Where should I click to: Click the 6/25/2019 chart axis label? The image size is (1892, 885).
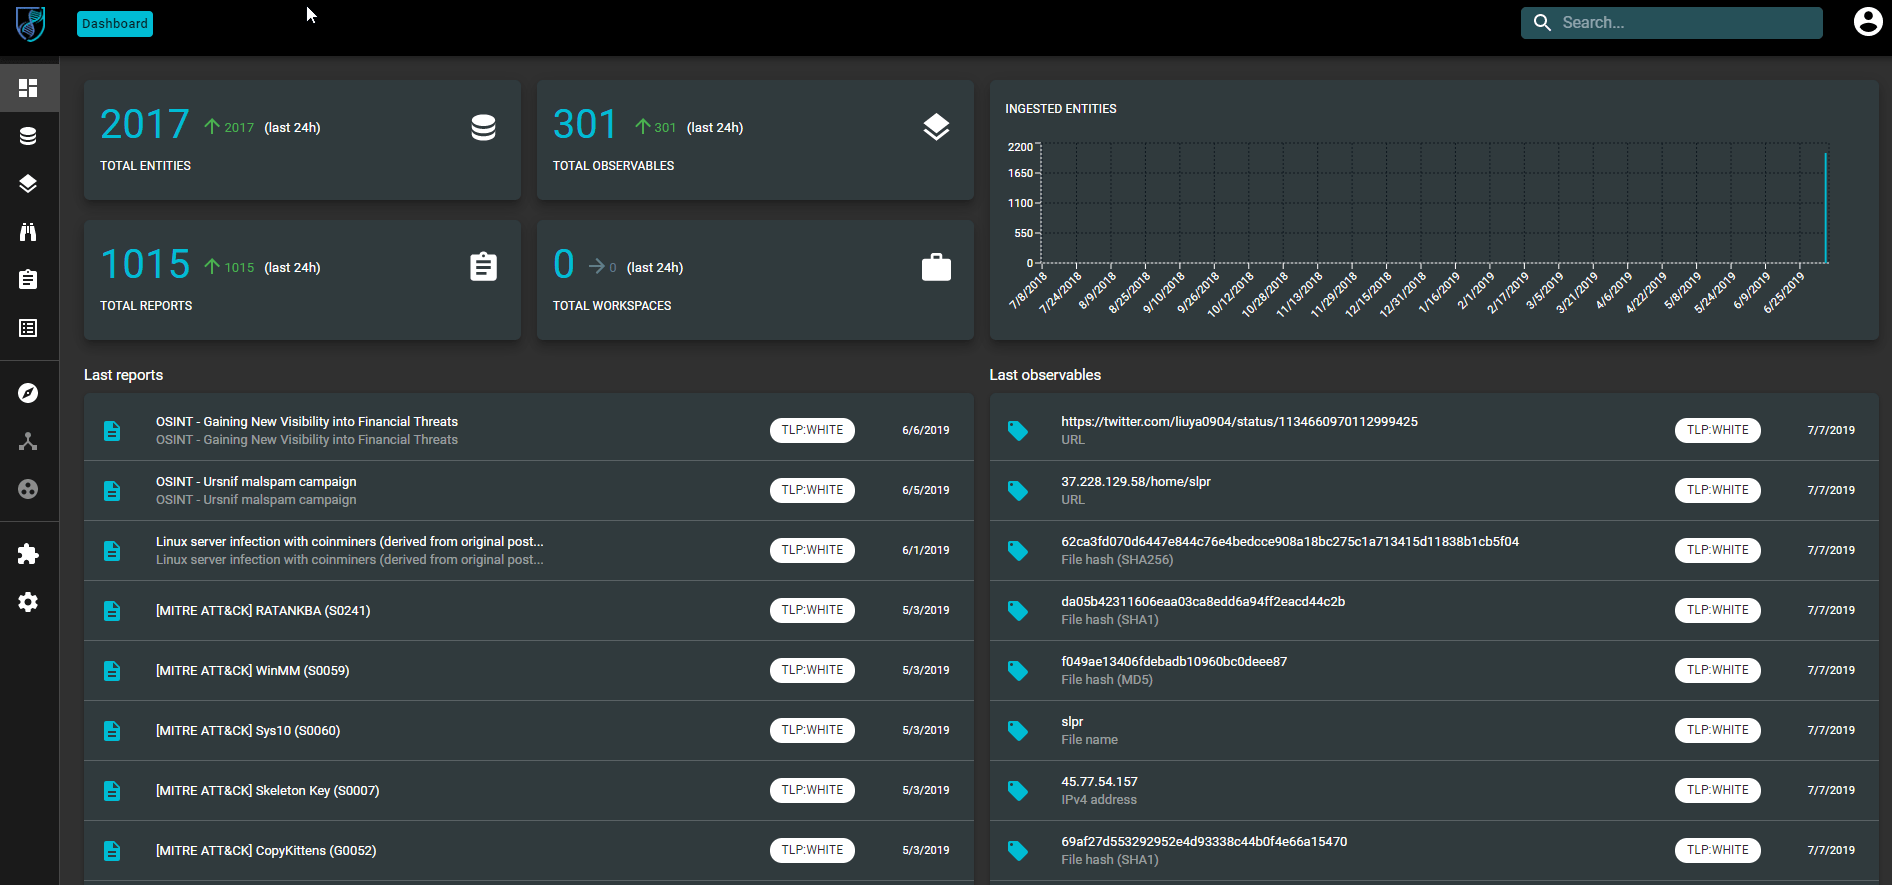[1785, 292]
